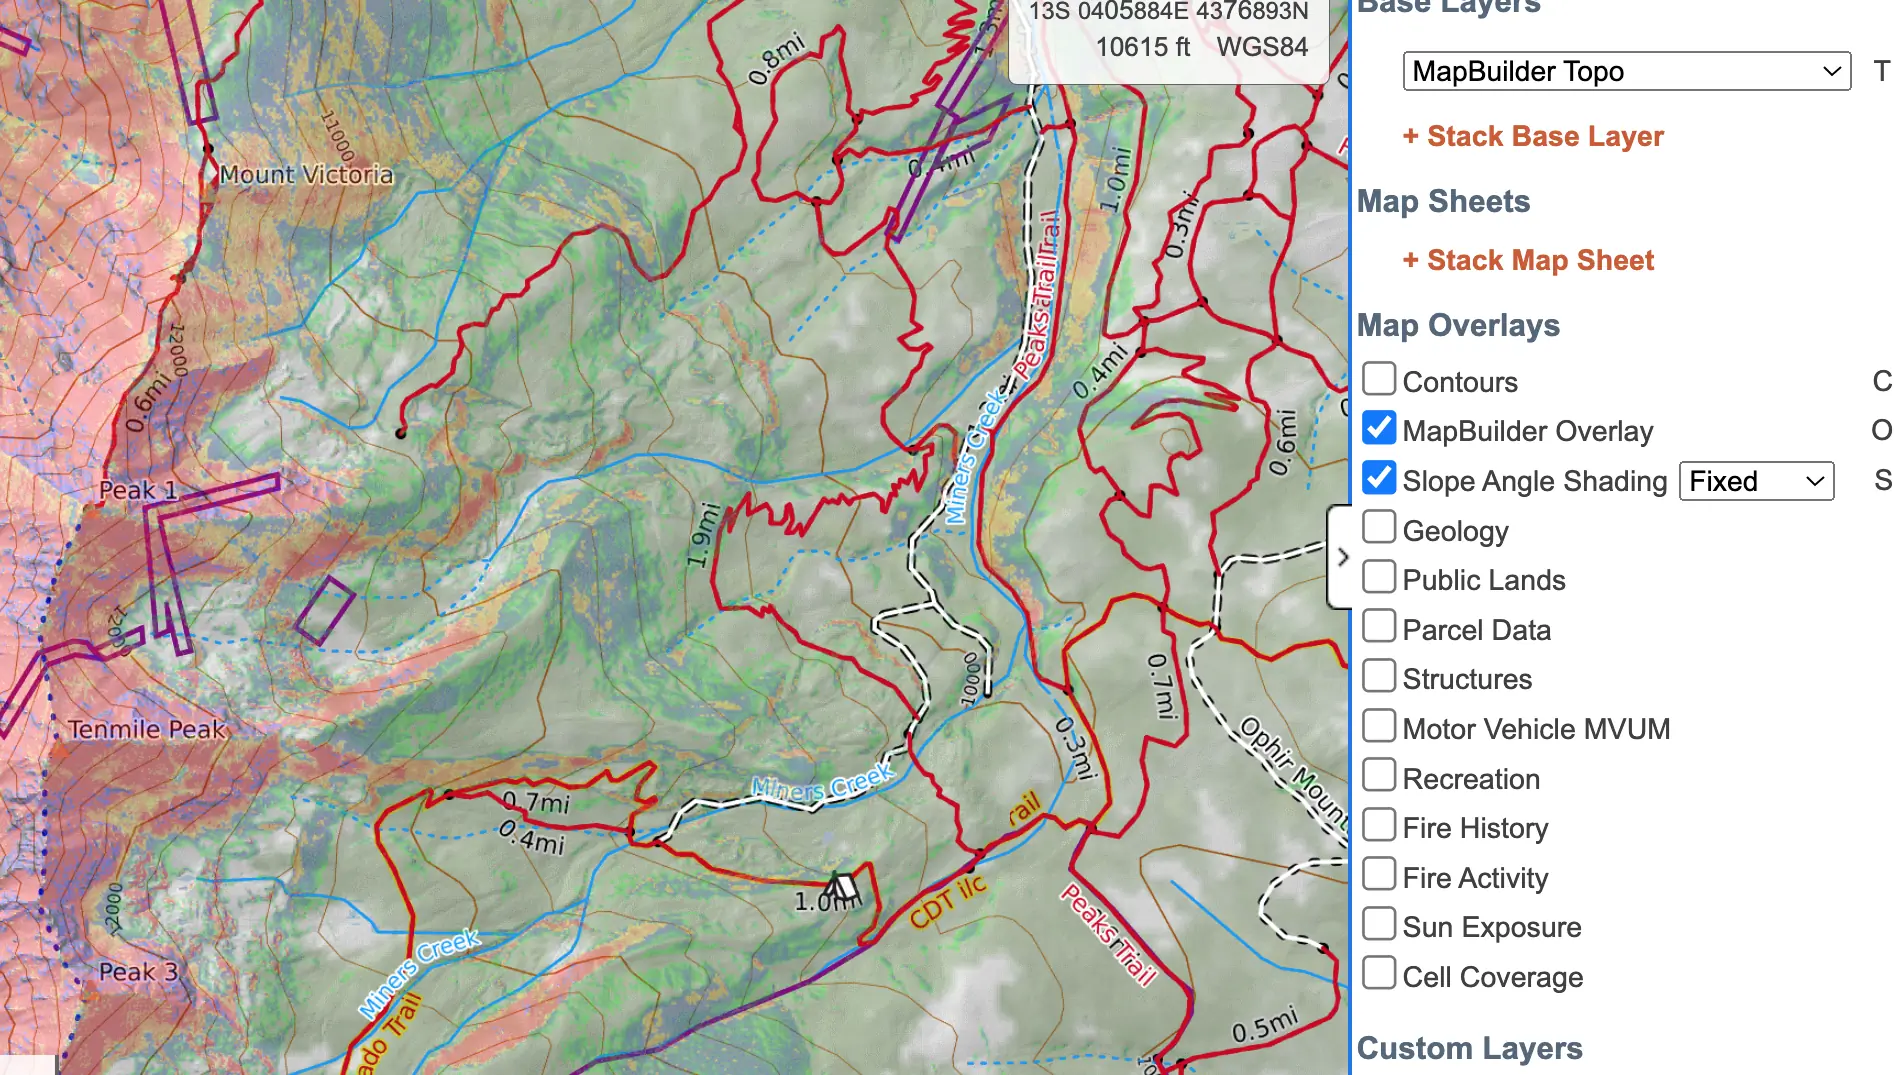Click the Stack Base Layer link
Image resolution: width=1894 pixels, height=1075 pixels.
[1533, 136]
